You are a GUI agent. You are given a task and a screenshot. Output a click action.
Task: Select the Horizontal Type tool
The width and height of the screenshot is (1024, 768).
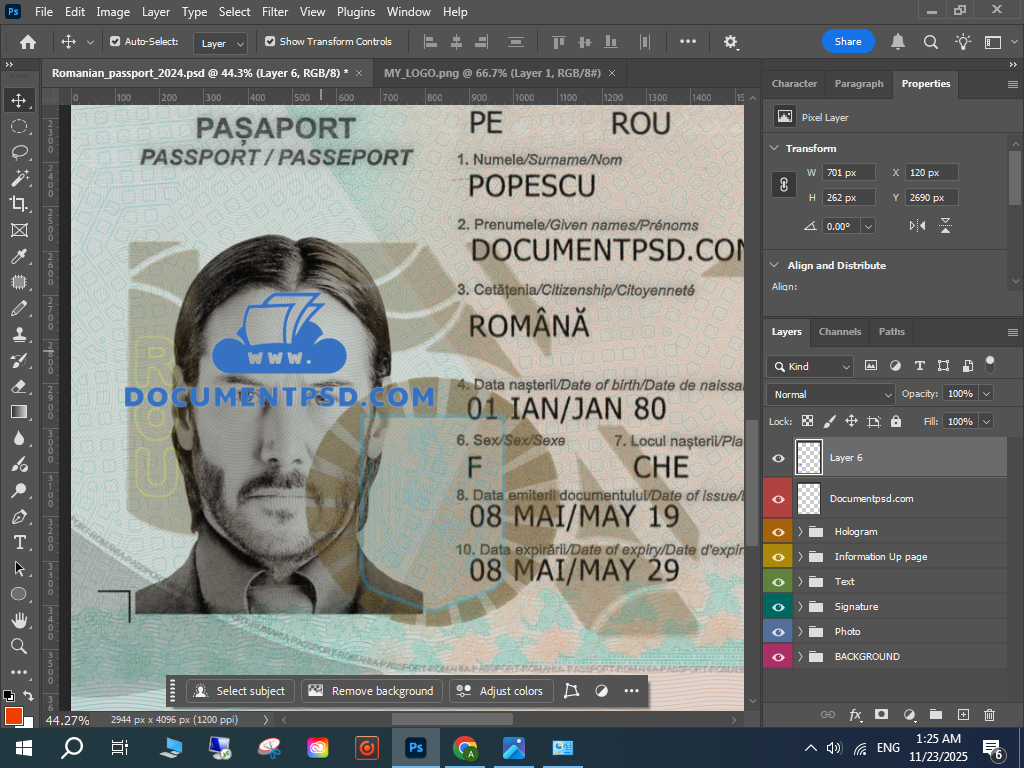tap(18, 542)
